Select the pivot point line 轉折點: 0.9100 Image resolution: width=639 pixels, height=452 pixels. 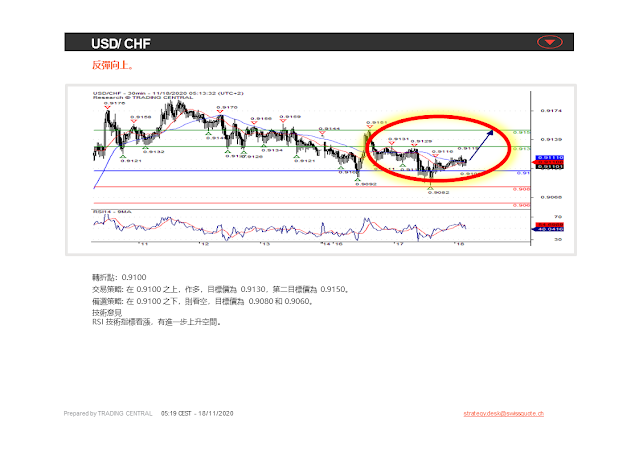click(x=119, y=278)
